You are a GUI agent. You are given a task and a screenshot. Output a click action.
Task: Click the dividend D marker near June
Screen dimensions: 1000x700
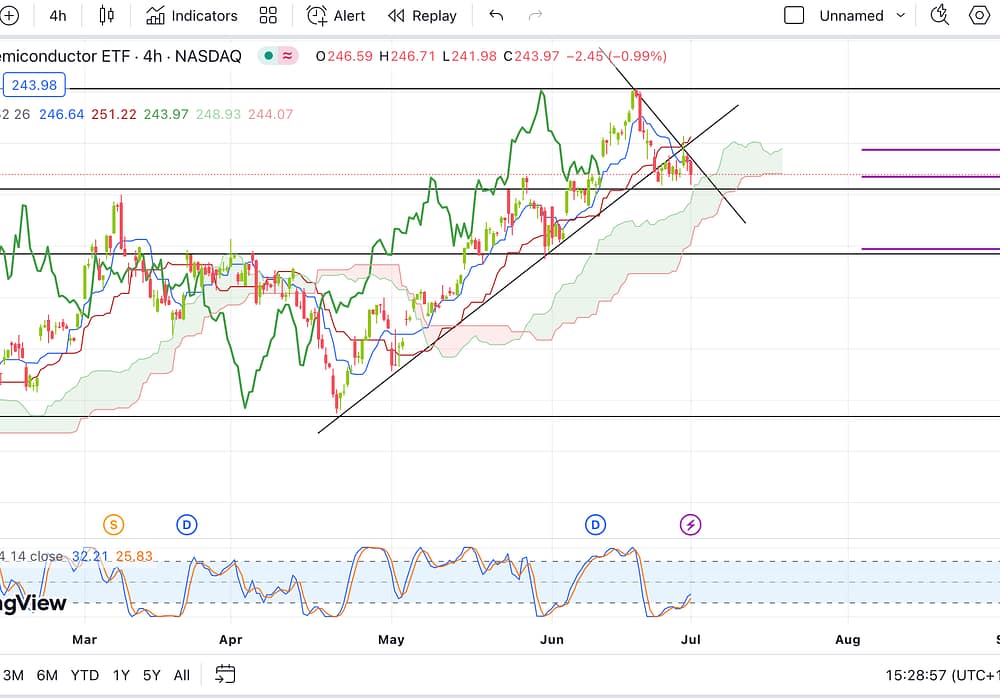click(596, 524)
